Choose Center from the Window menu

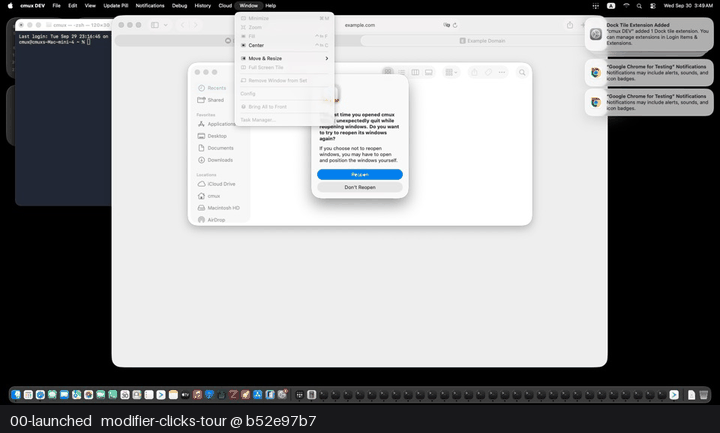pos(285,45)
